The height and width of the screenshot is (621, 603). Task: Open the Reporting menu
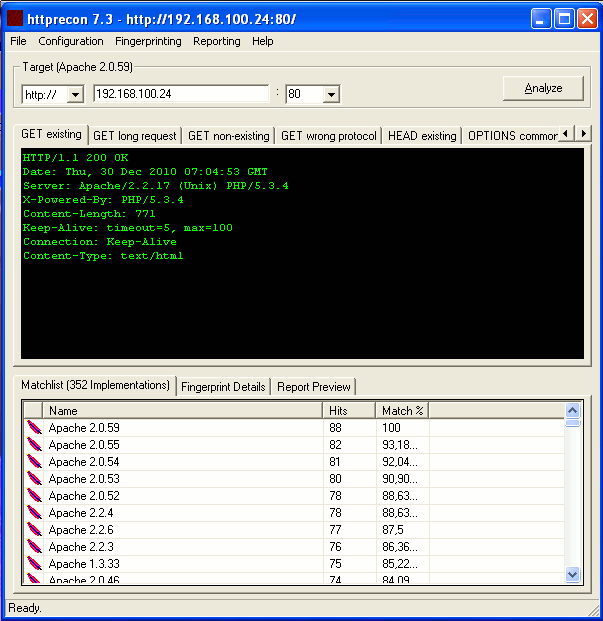tap(217, 41)
